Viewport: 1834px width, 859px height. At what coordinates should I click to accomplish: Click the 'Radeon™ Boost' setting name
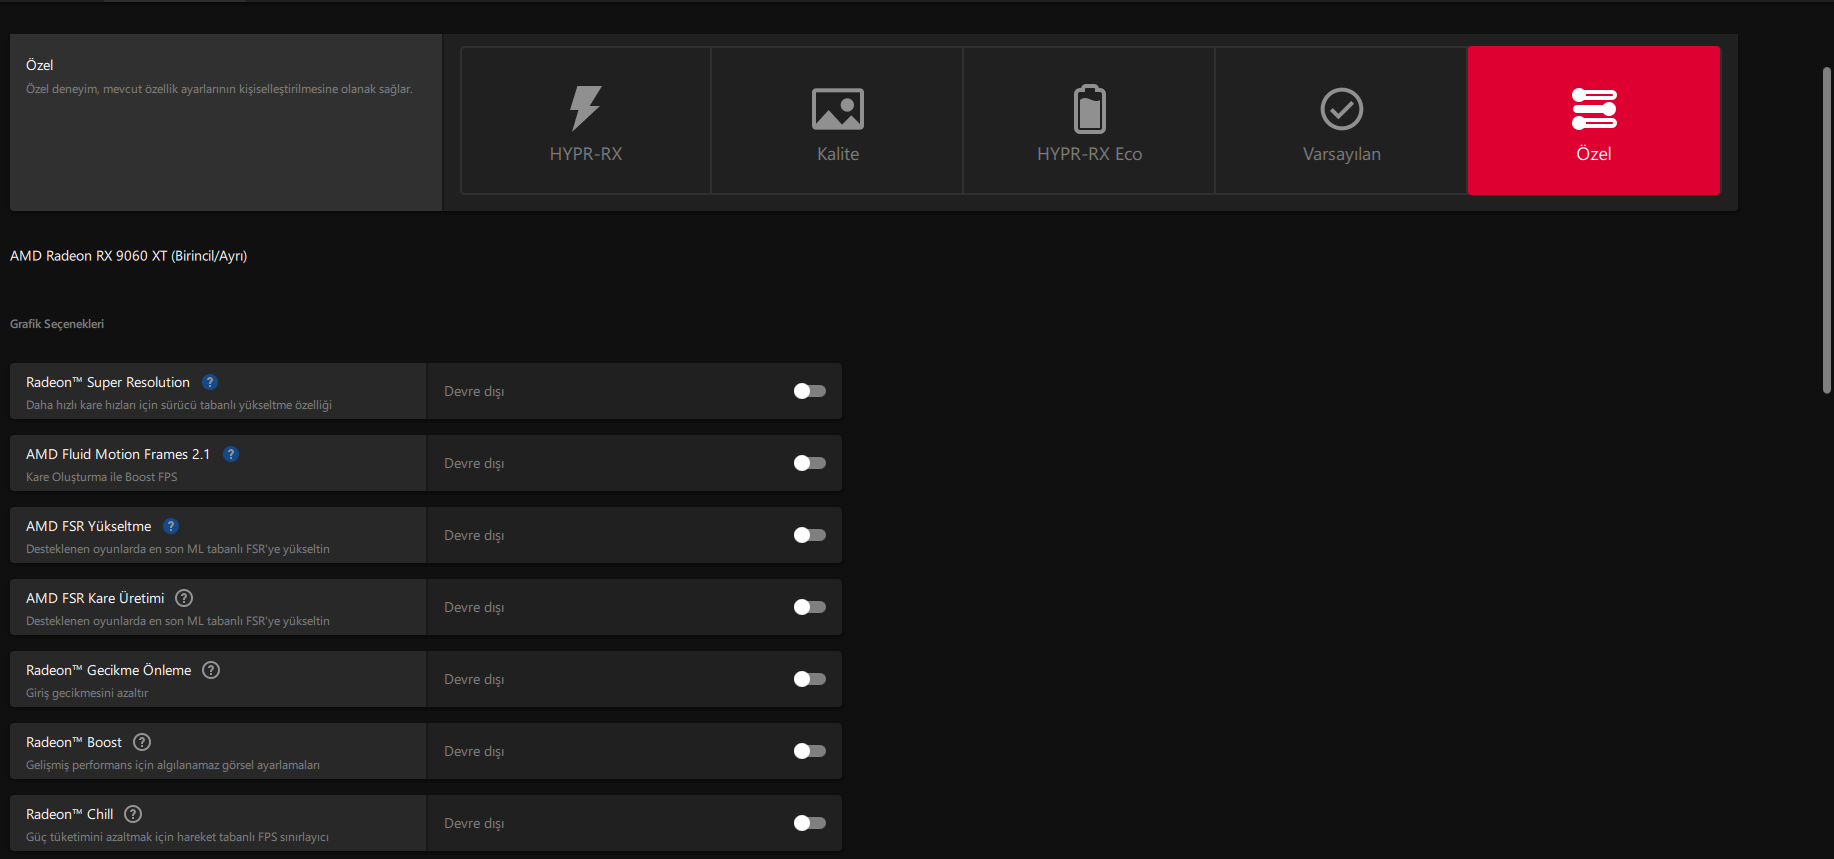coord(74,742)
